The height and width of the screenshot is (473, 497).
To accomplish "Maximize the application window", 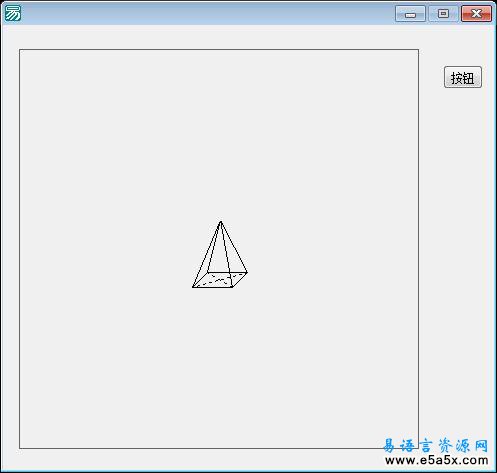I will [443, 14].
